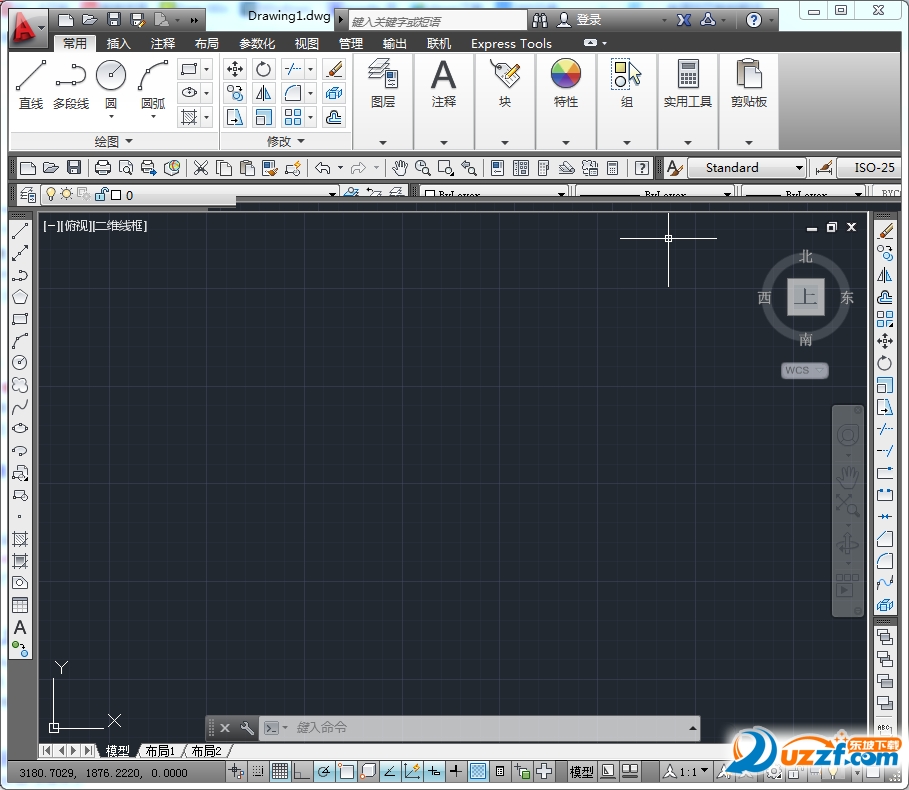909x790 pixels.
Task: Toggle grid display in status bar
Action: click(280, 771)
